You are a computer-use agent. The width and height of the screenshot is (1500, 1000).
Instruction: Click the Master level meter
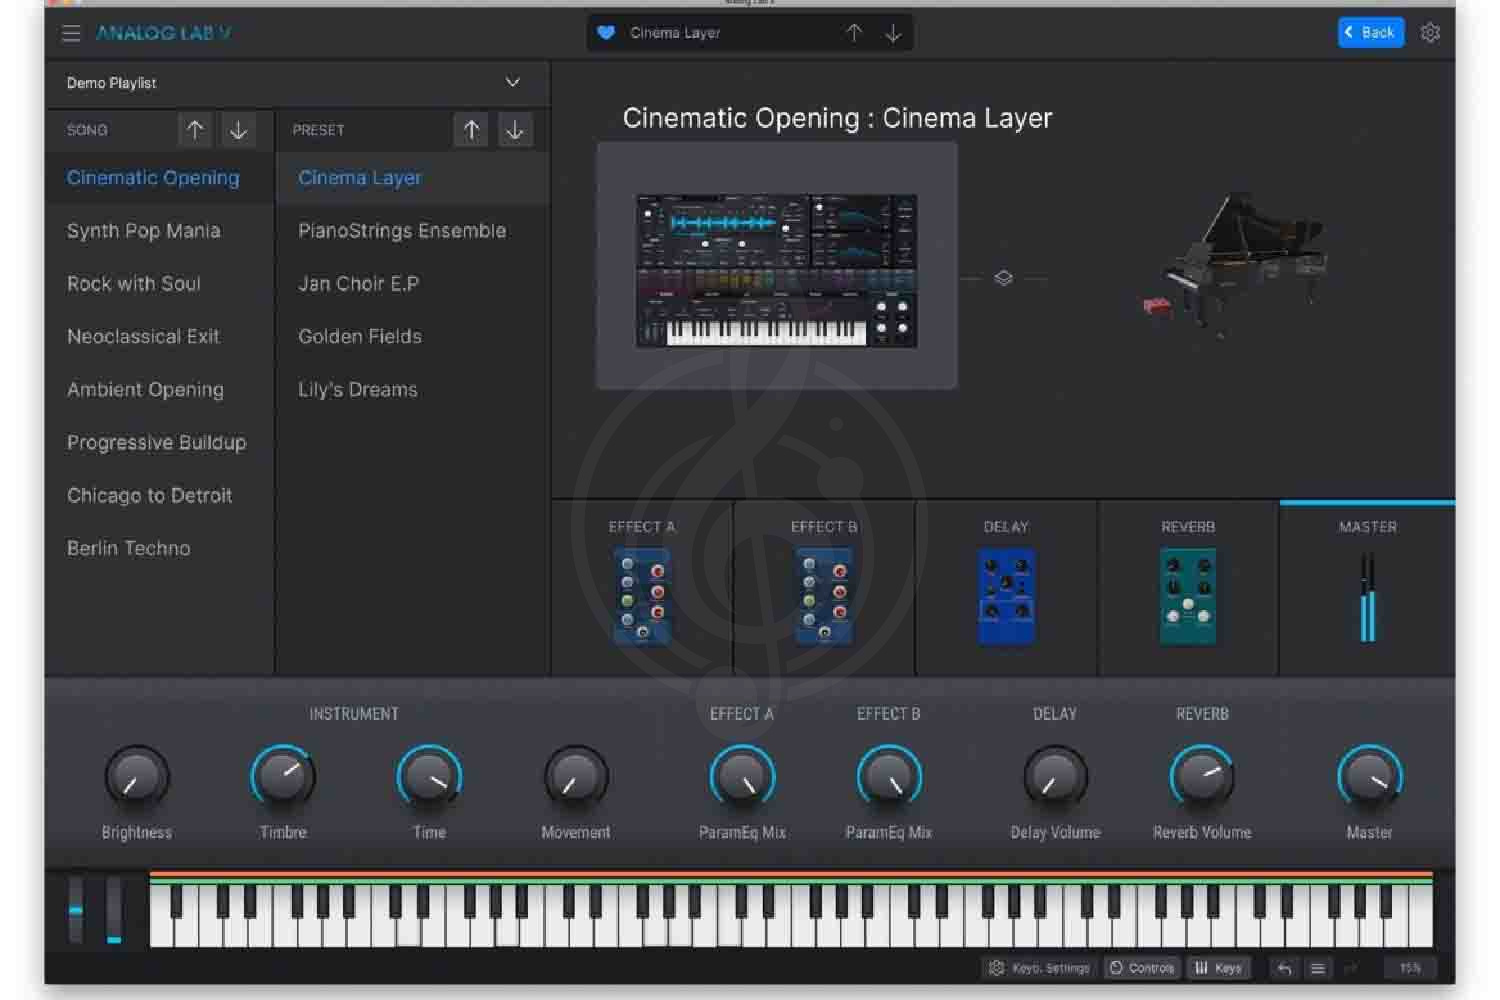click(x=1367, y=597)
